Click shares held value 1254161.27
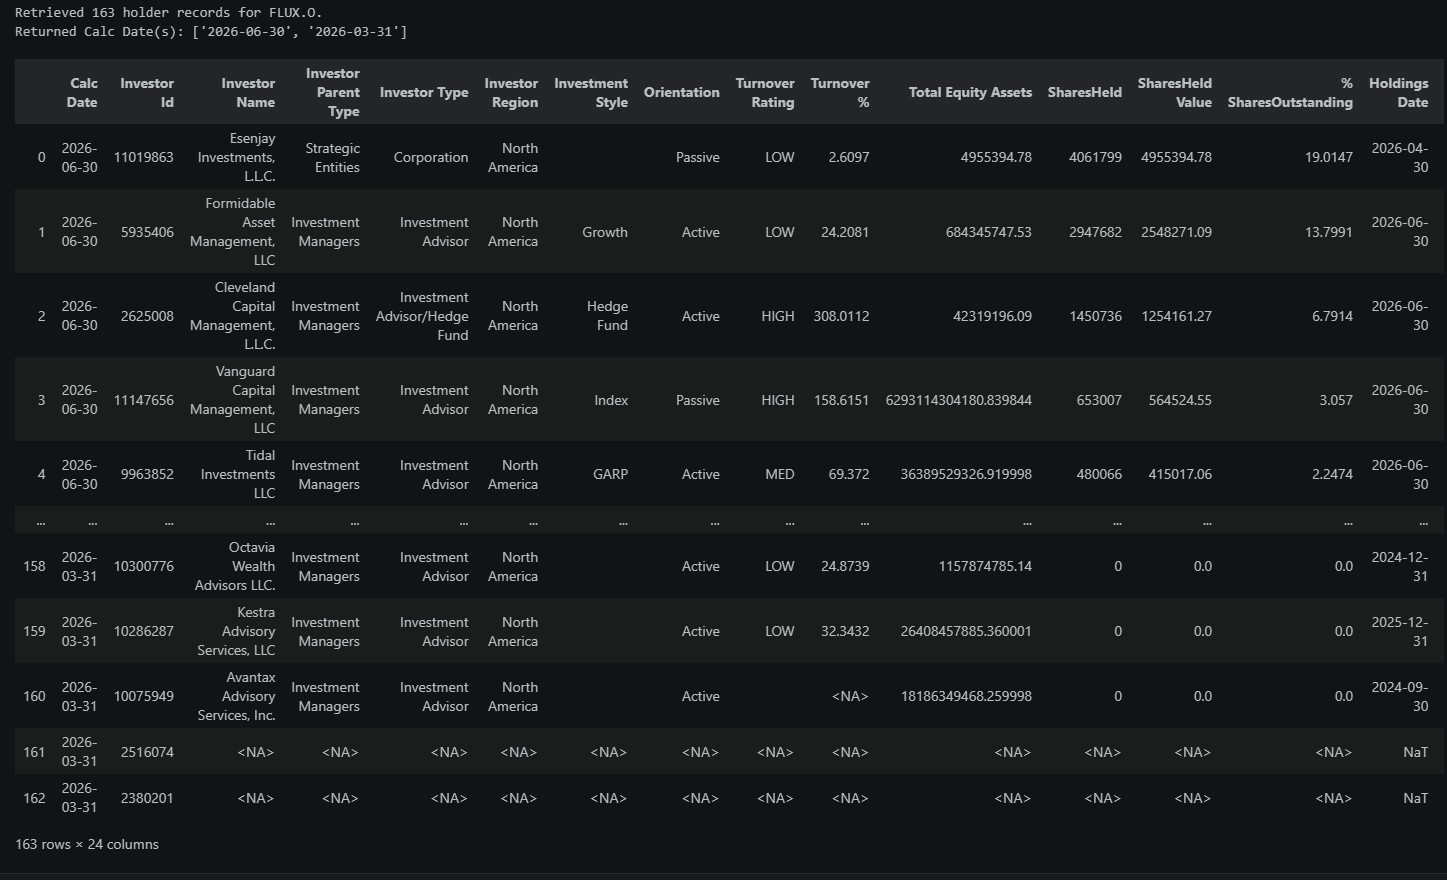 1176,316
